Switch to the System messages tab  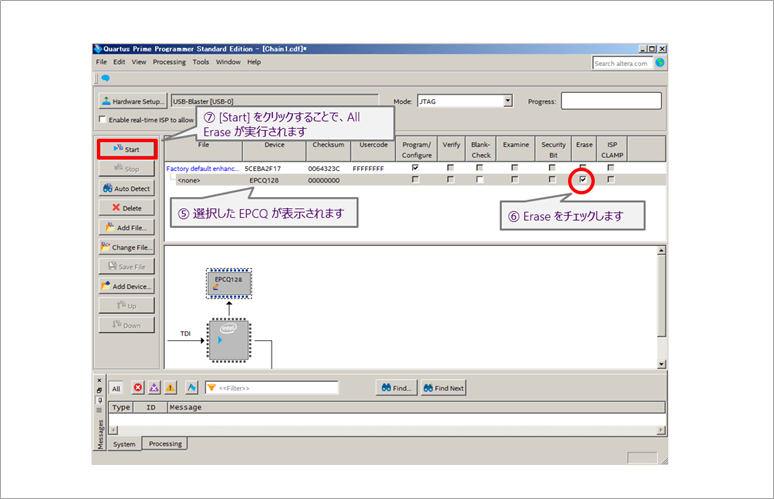(x=124, y=444)
